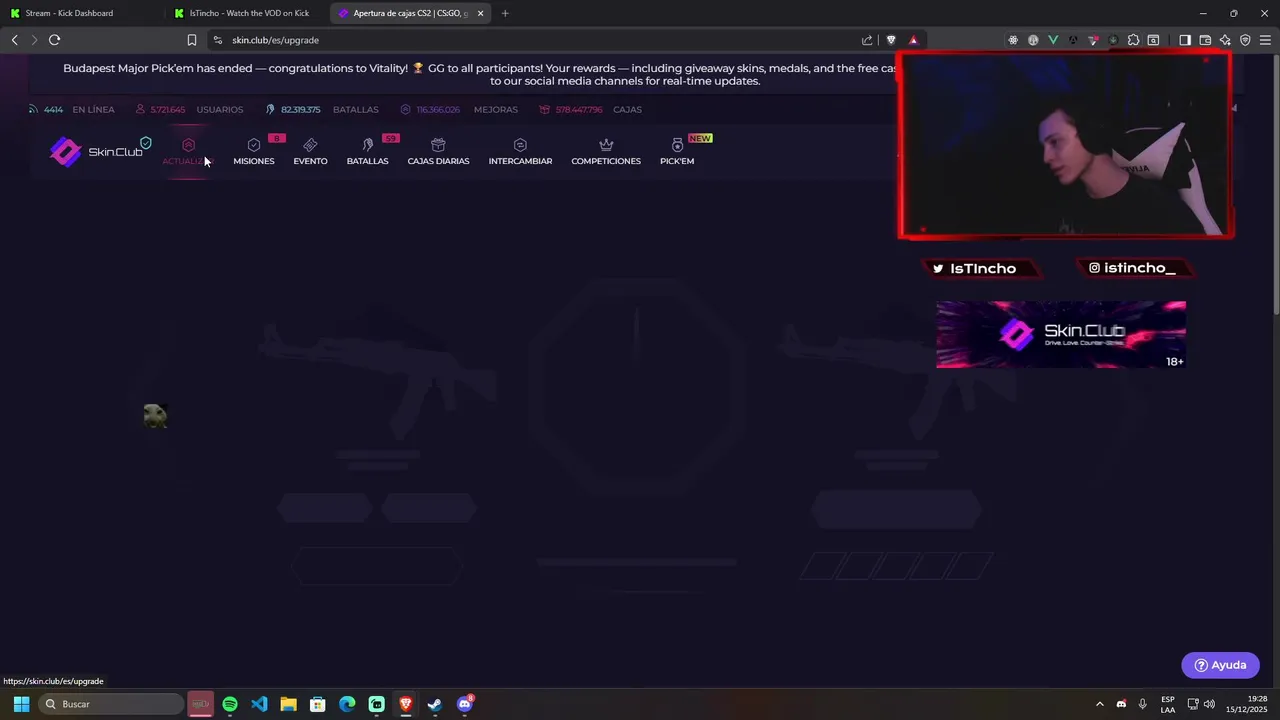This screenshot has width=1280, height=720.
Task: Expand the hidden system tray icons
Action: point(1100,704)
